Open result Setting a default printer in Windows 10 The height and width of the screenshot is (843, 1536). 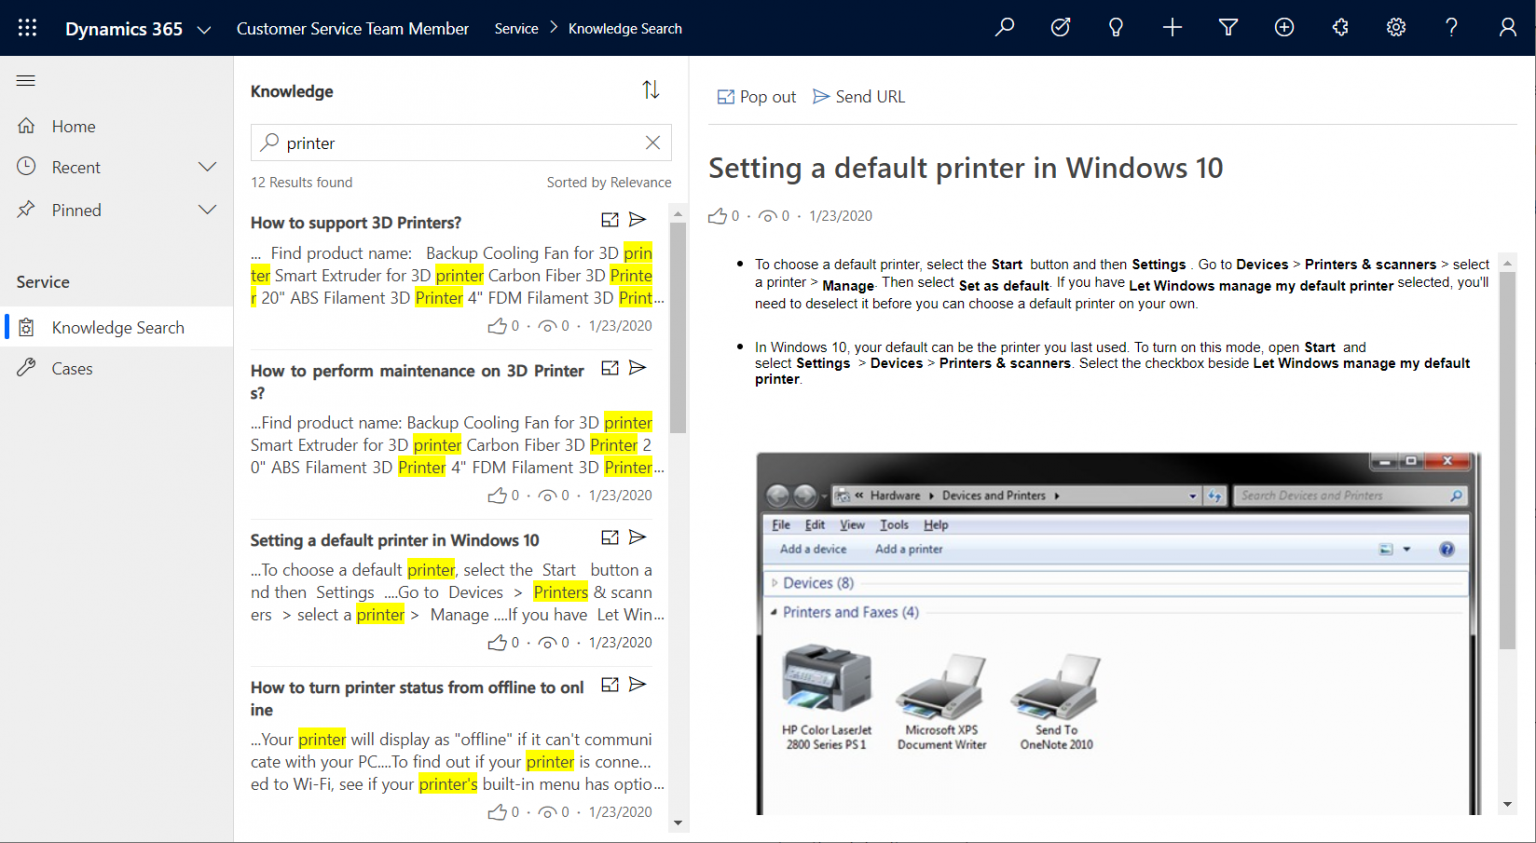(394, 540)
